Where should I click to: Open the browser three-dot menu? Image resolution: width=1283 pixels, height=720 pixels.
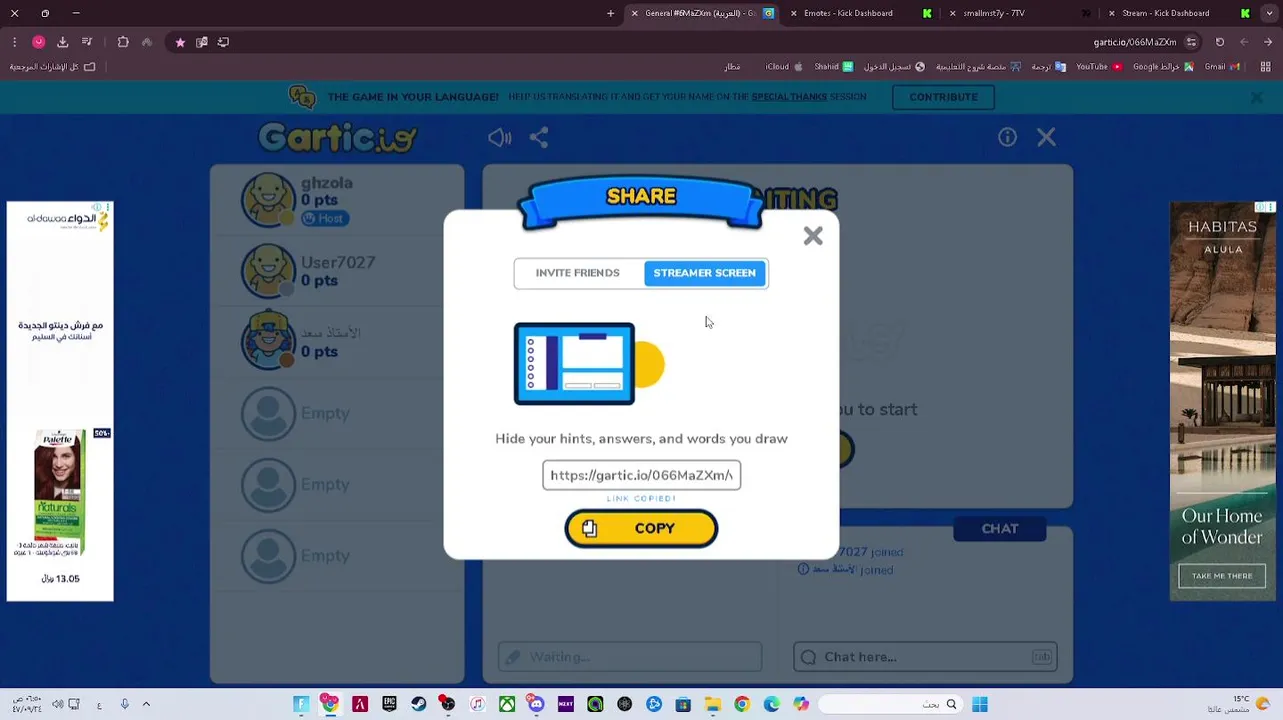coord(14,42)
